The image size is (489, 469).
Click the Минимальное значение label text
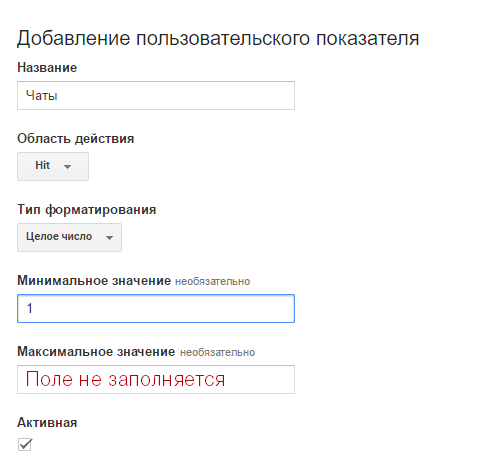[x=94, y=281]
